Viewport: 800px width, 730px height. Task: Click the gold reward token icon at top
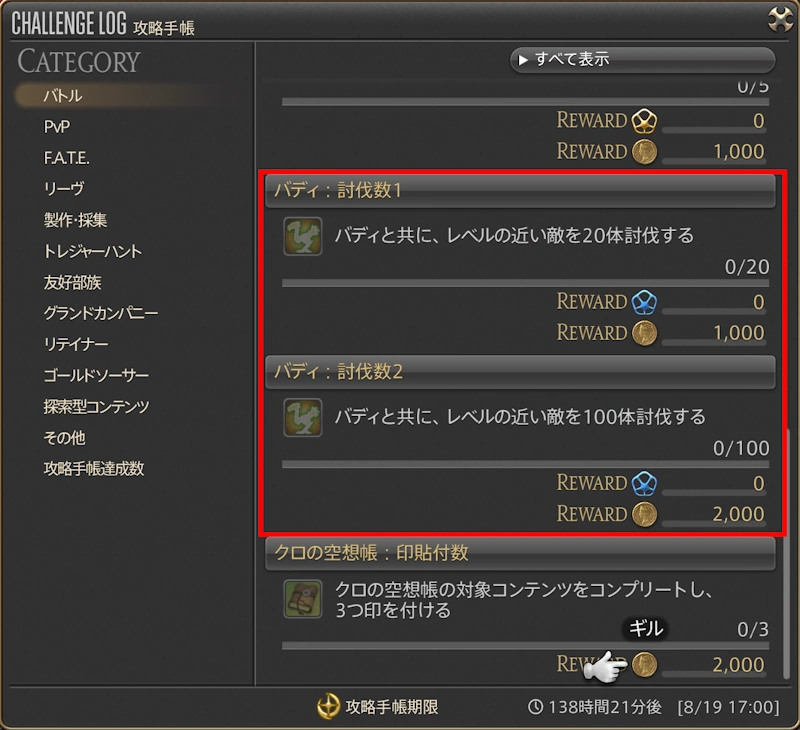[x=644, y=121]
